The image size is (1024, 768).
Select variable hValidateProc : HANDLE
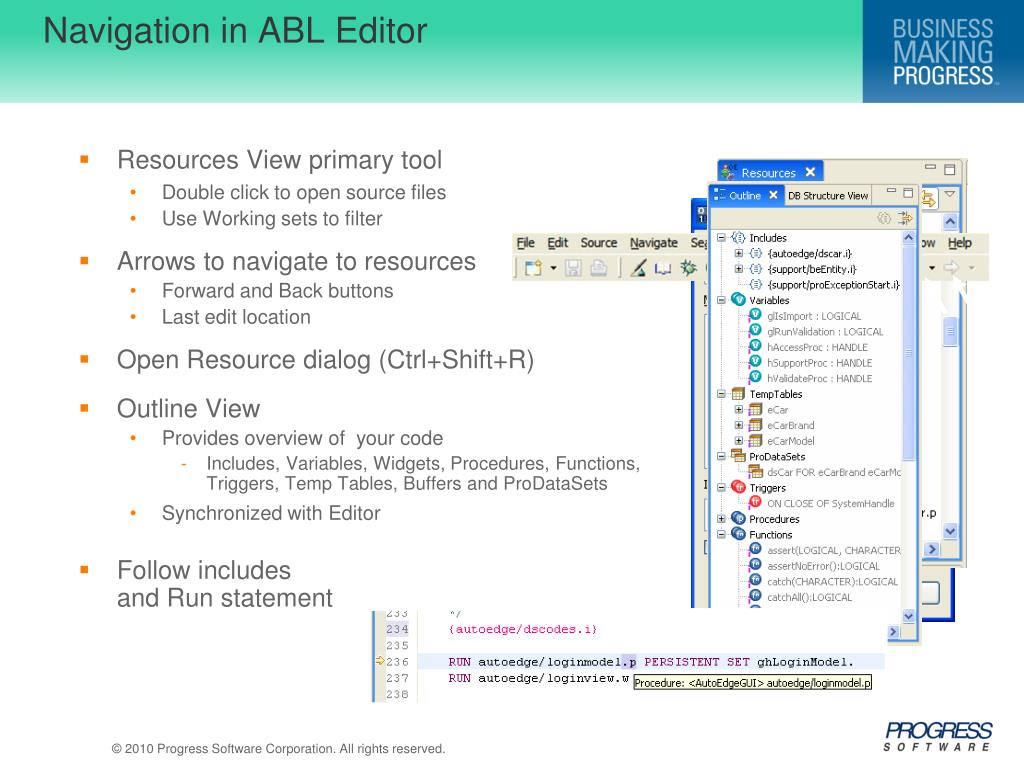point(820,379)
